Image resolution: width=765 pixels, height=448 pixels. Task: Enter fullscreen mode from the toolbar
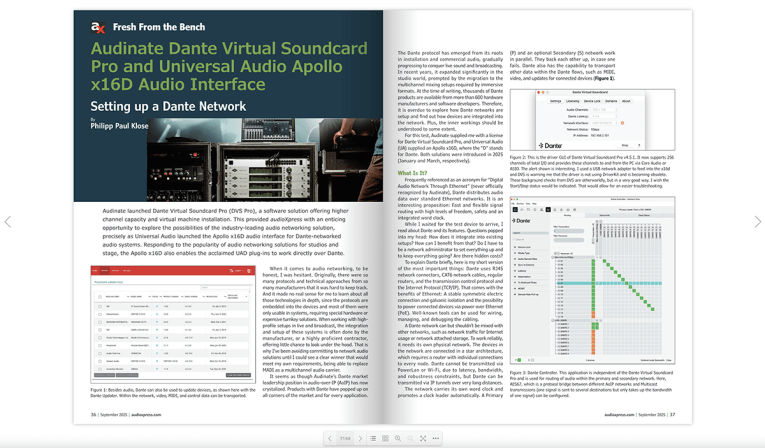click(423, 438)
